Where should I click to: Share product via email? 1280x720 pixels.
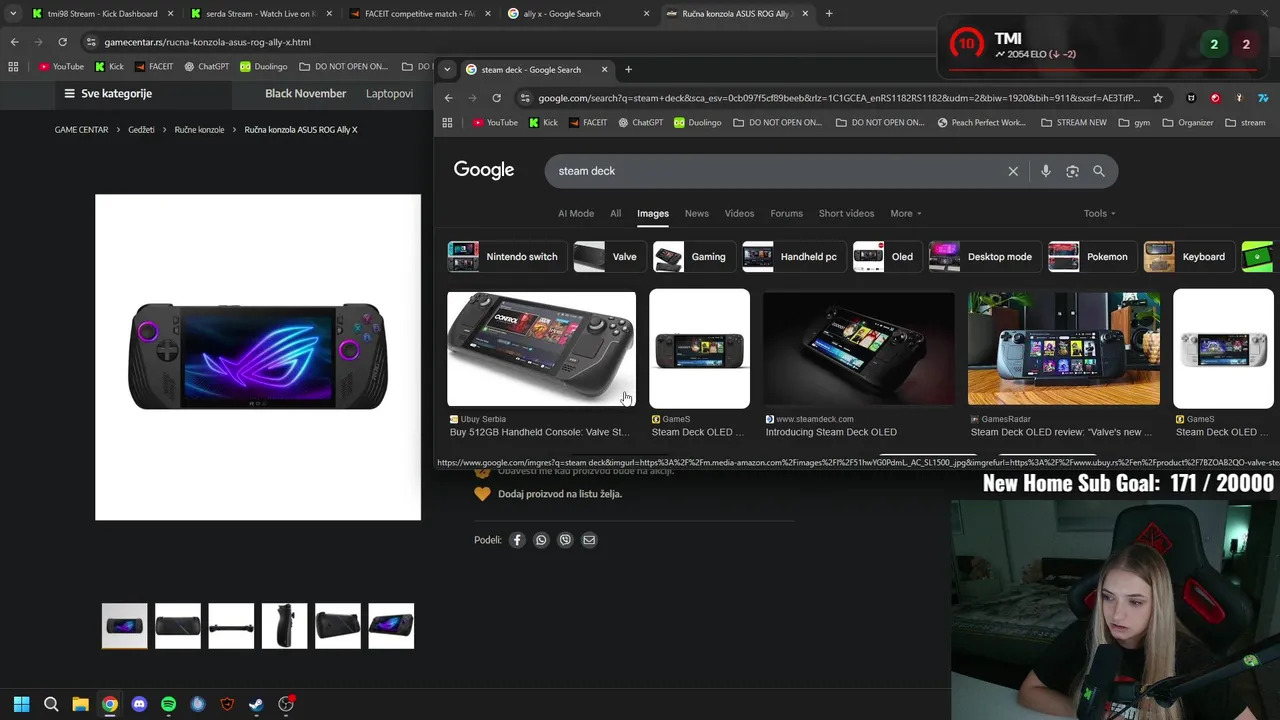[x=589, y=540]
